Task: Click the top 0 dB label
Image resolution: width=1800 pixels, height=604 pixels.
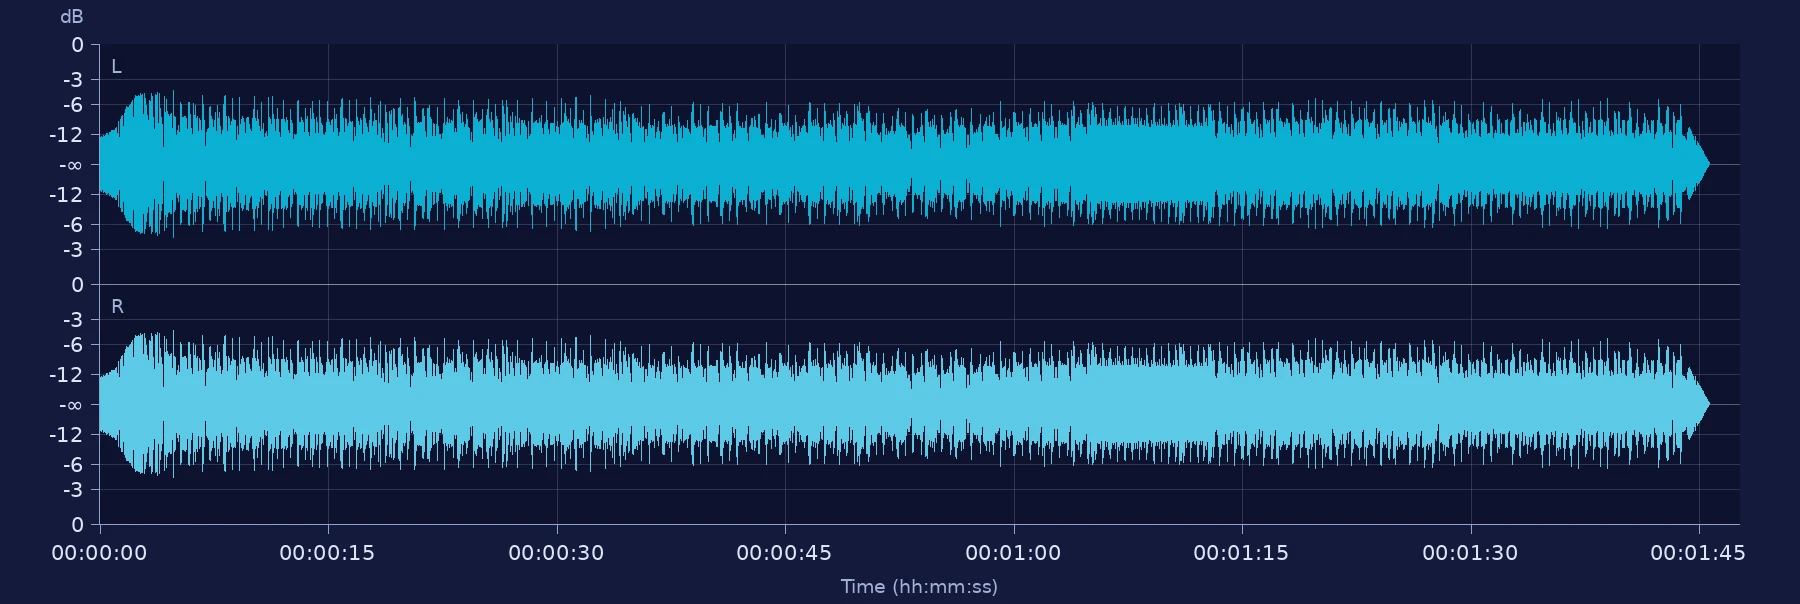Action: (77, 45)
